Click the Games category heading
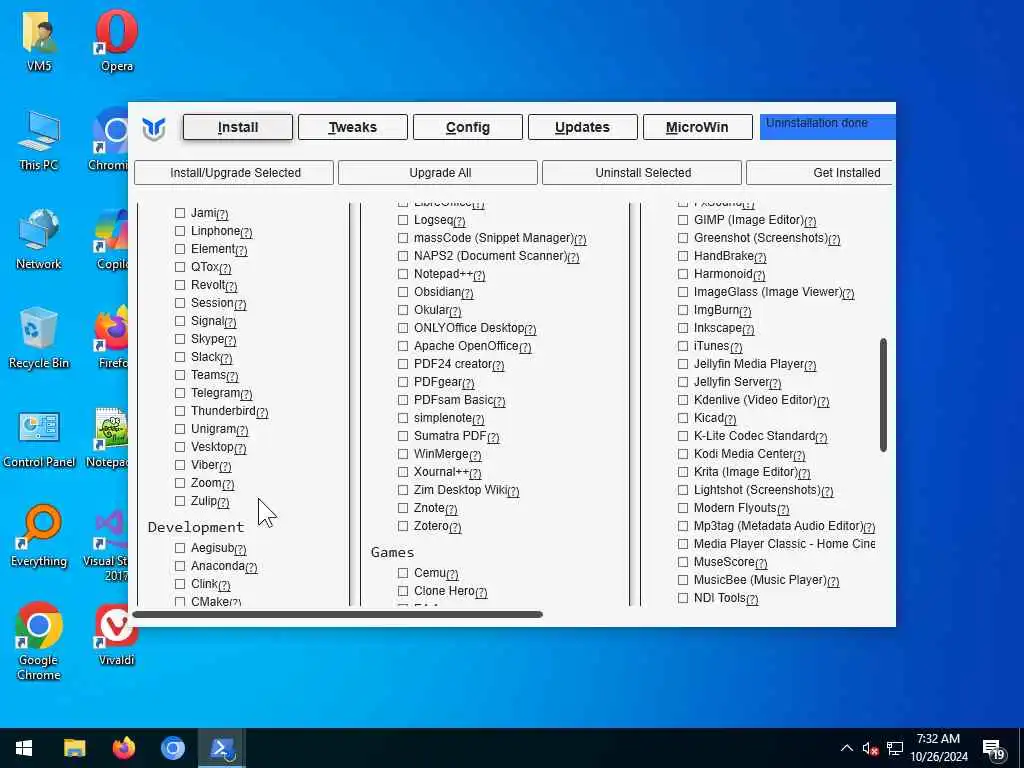Screen dimensions: 1024x768 tap(392, 552)
